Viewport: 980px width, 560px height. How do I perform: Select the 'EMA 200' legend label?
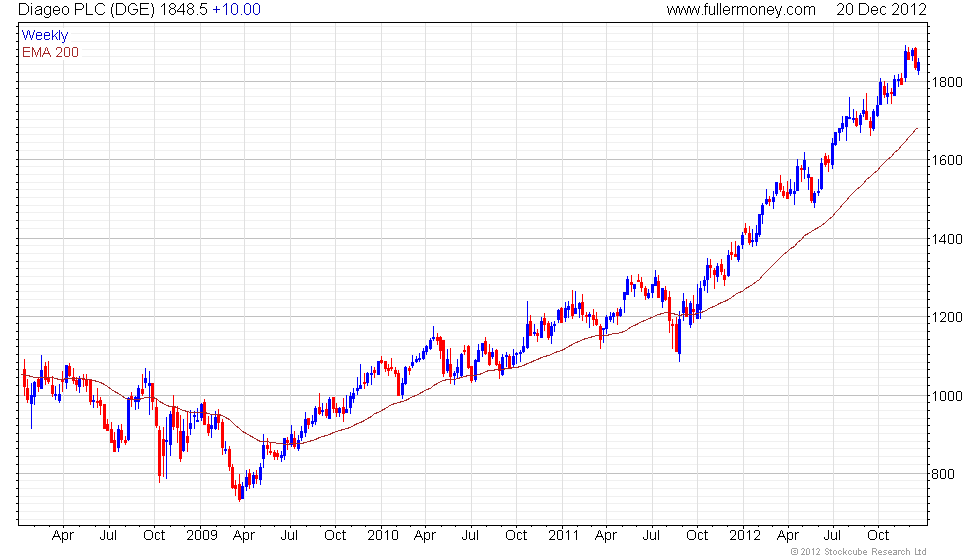click(x=50, y=52)
